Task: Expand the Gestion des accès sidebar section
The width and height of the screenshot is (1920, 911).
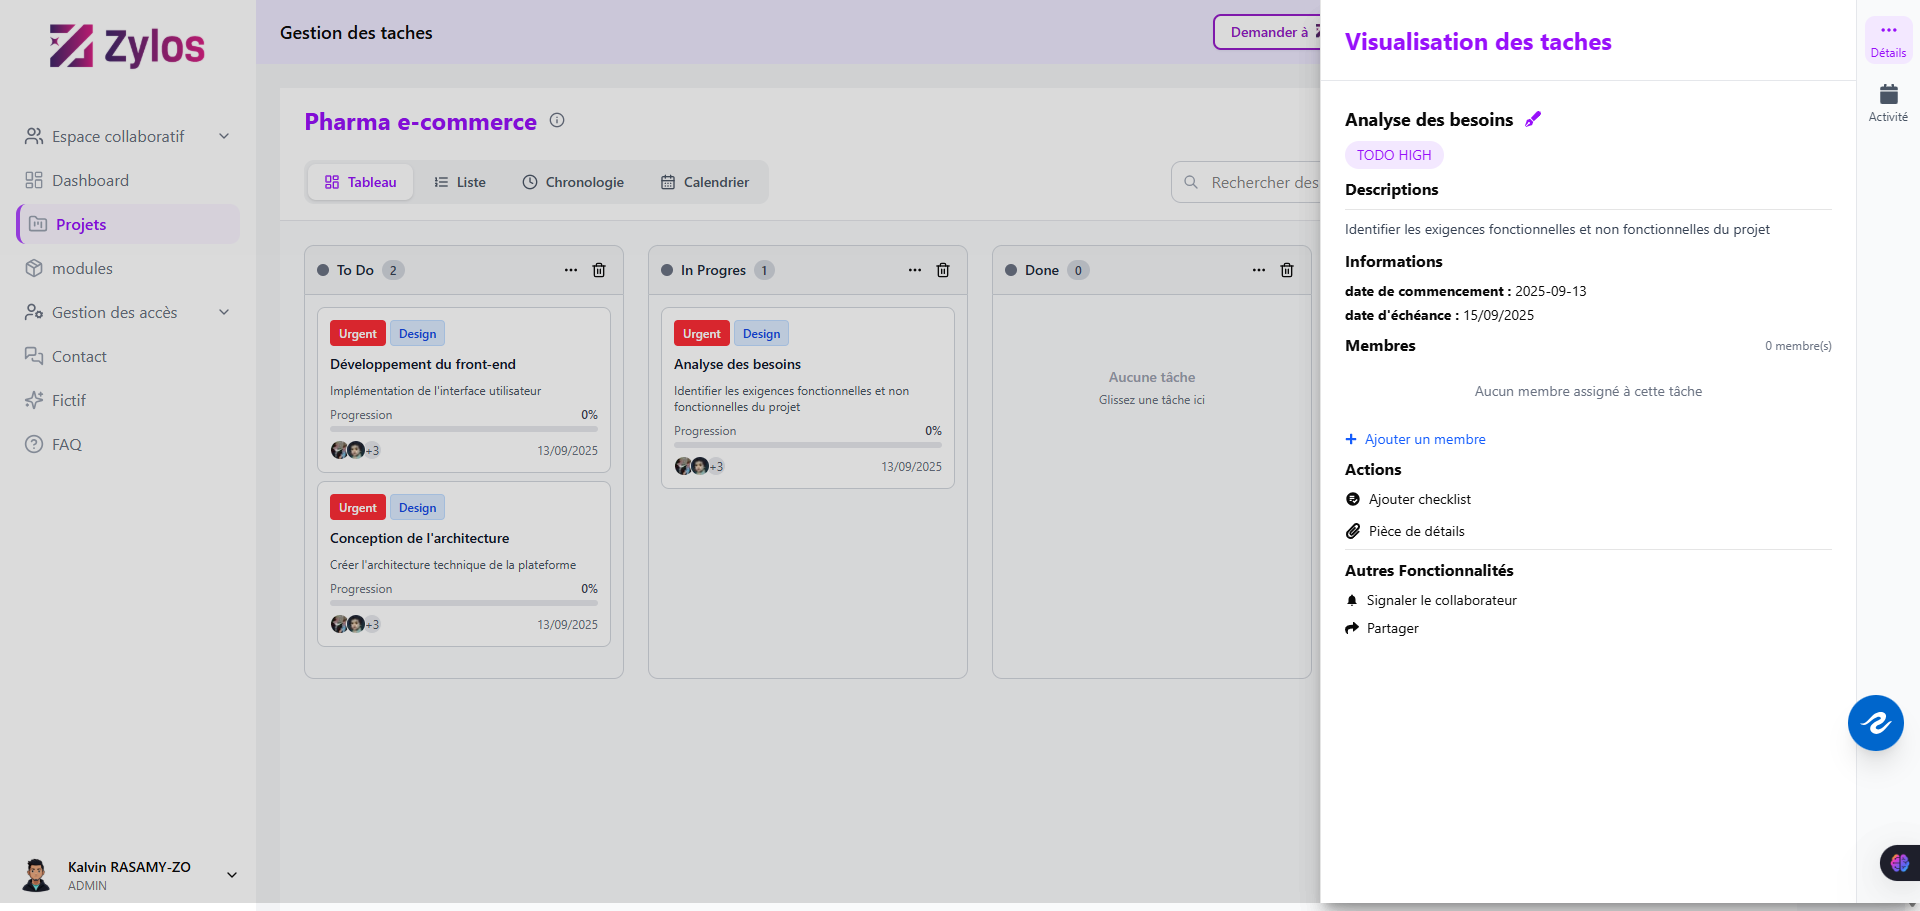Action: (x=223, y=312)
